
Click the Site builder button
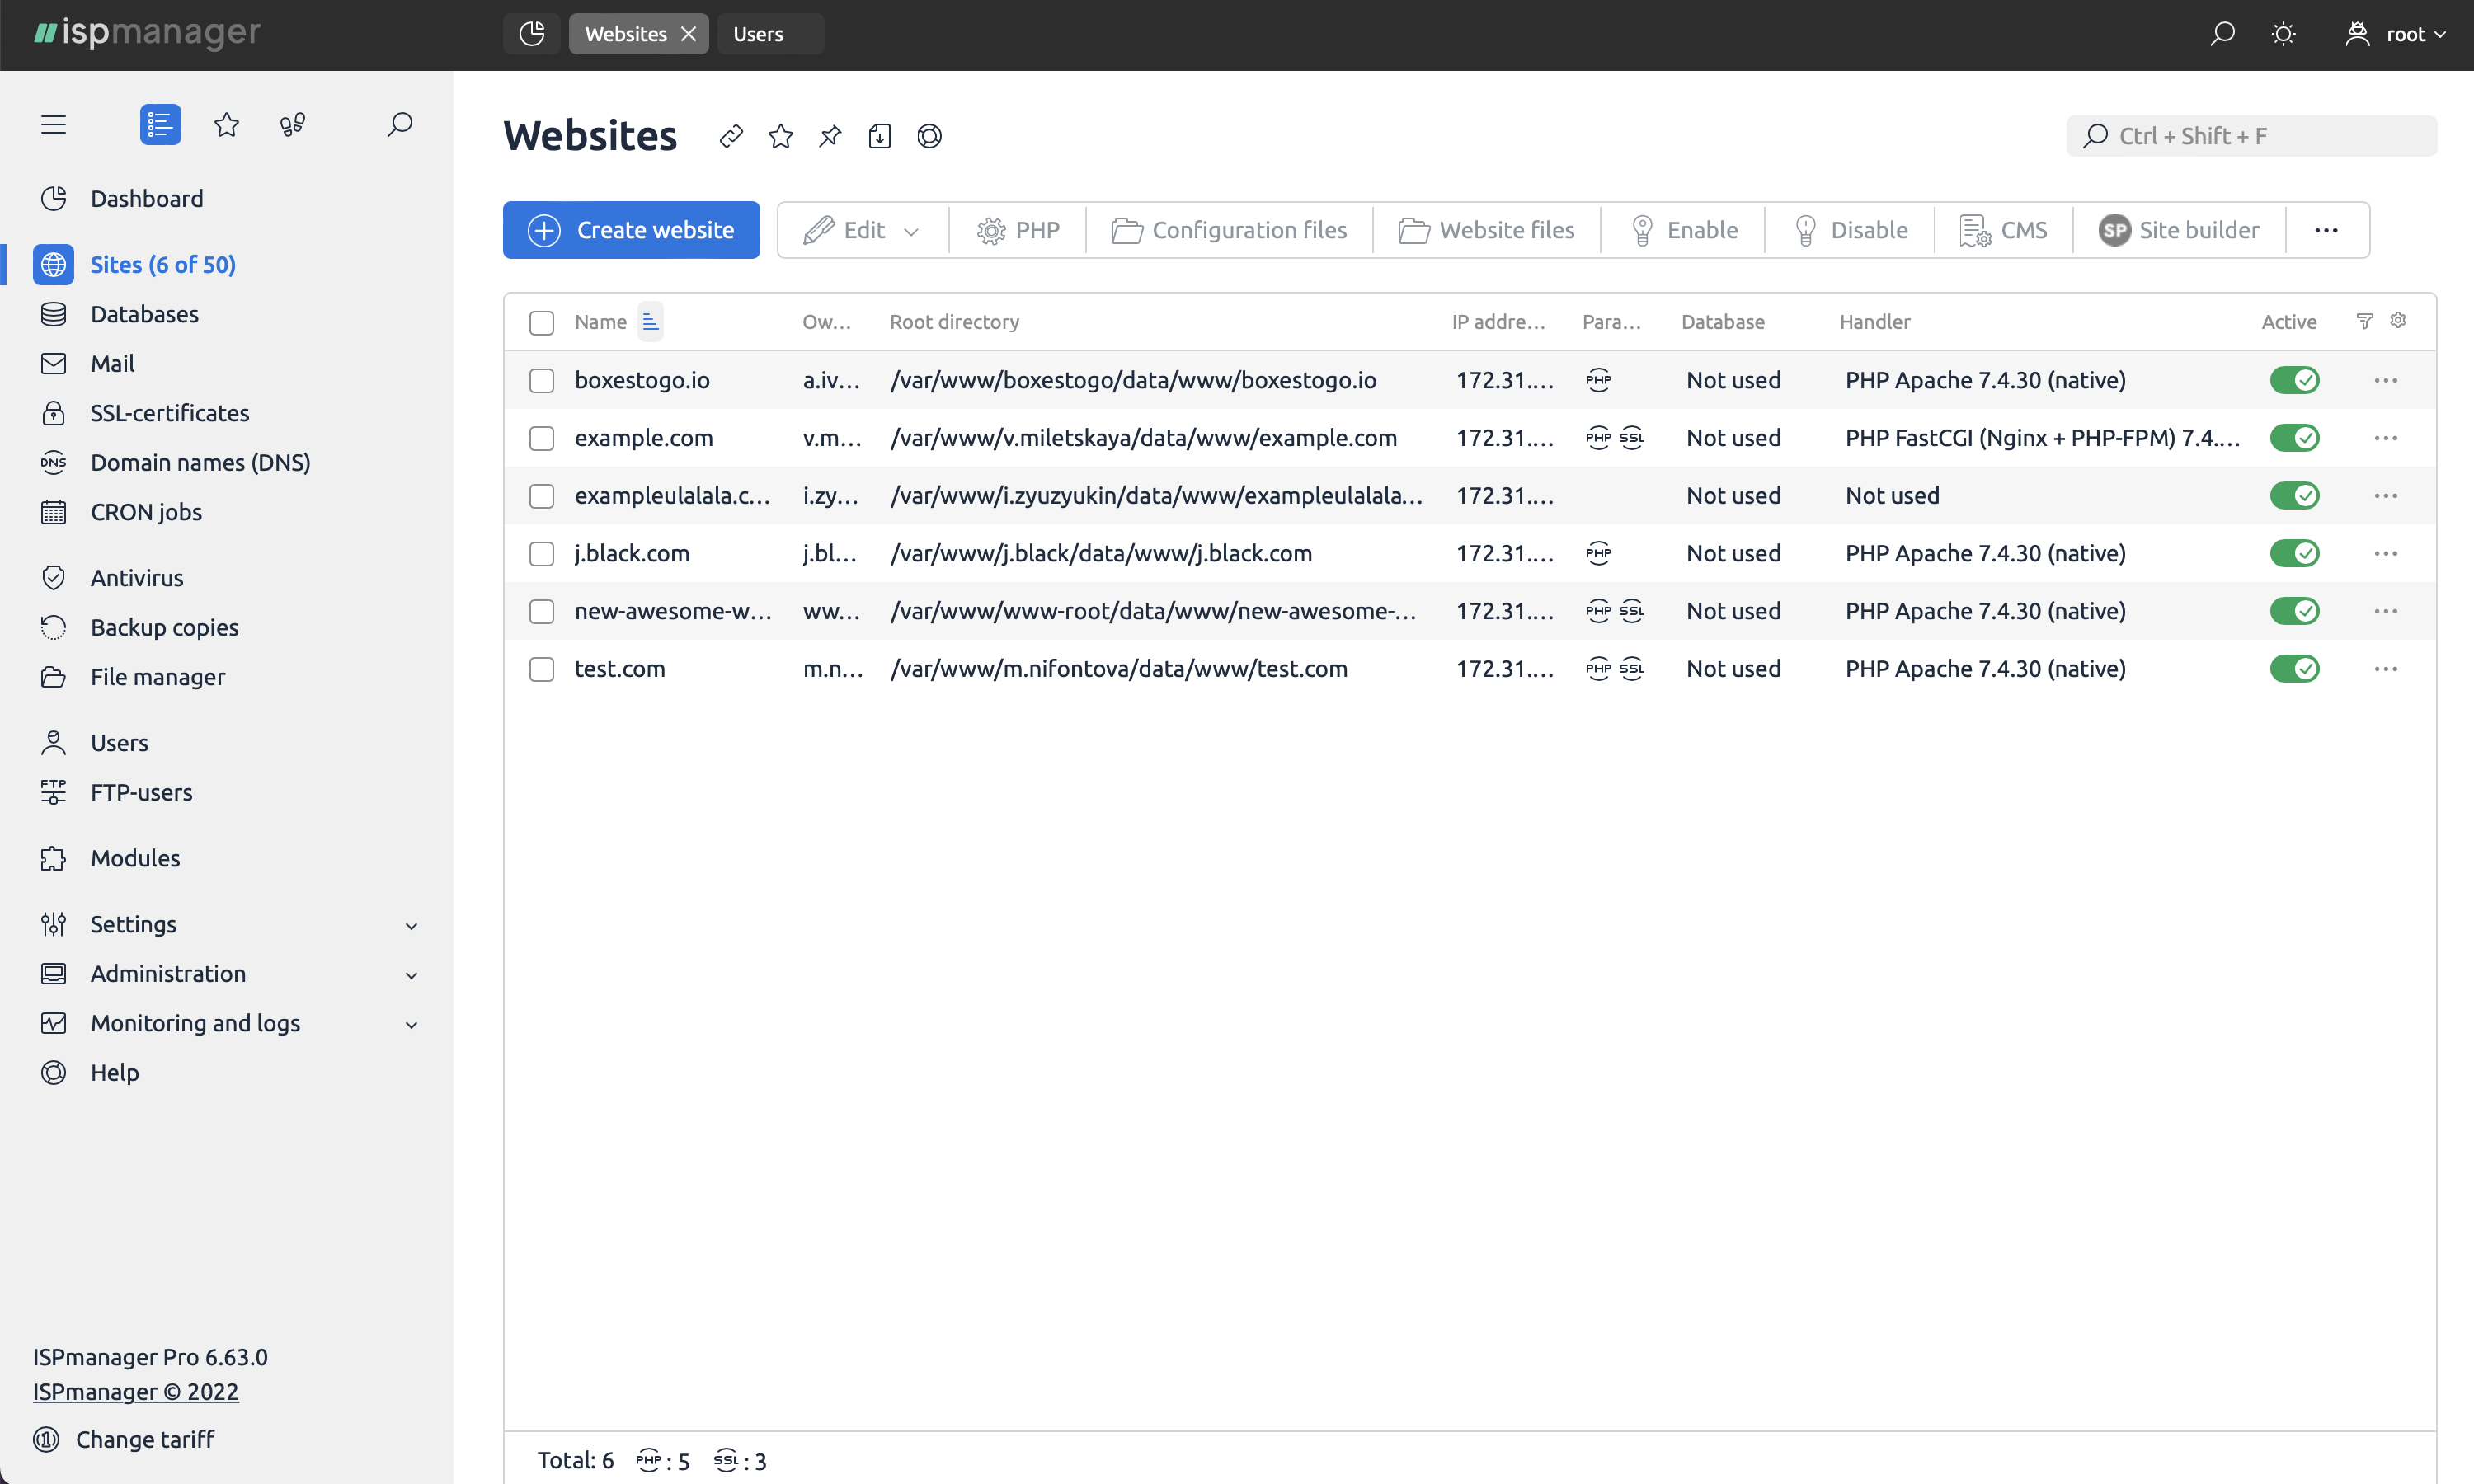click(2179, 230)
